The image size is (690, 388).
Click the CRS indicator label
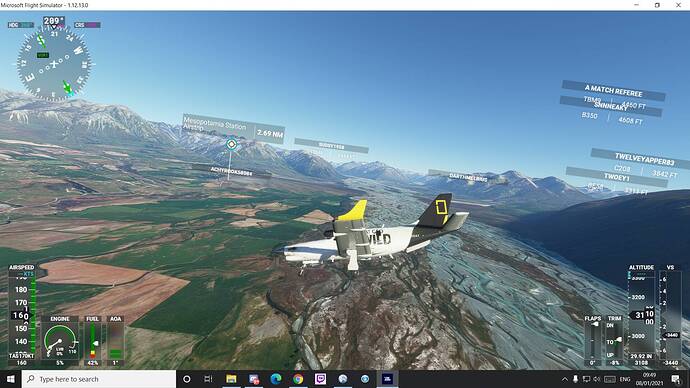pos(87,25)
